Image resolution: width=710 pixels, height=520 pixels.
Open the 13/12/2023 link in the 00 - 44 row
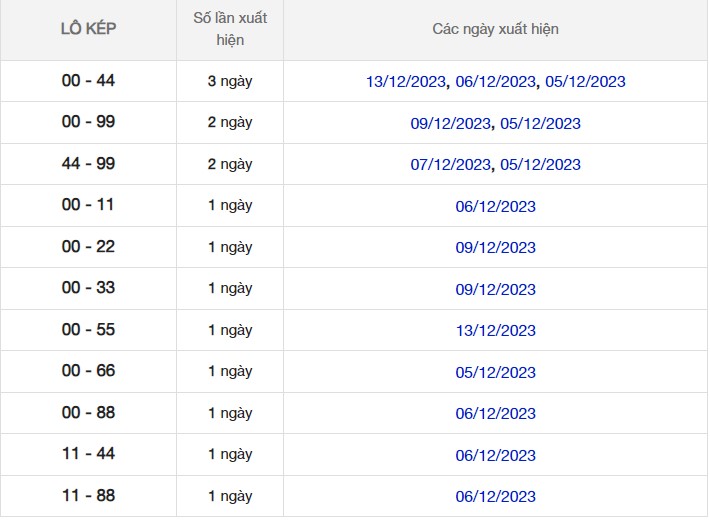(x=407, y=82)
